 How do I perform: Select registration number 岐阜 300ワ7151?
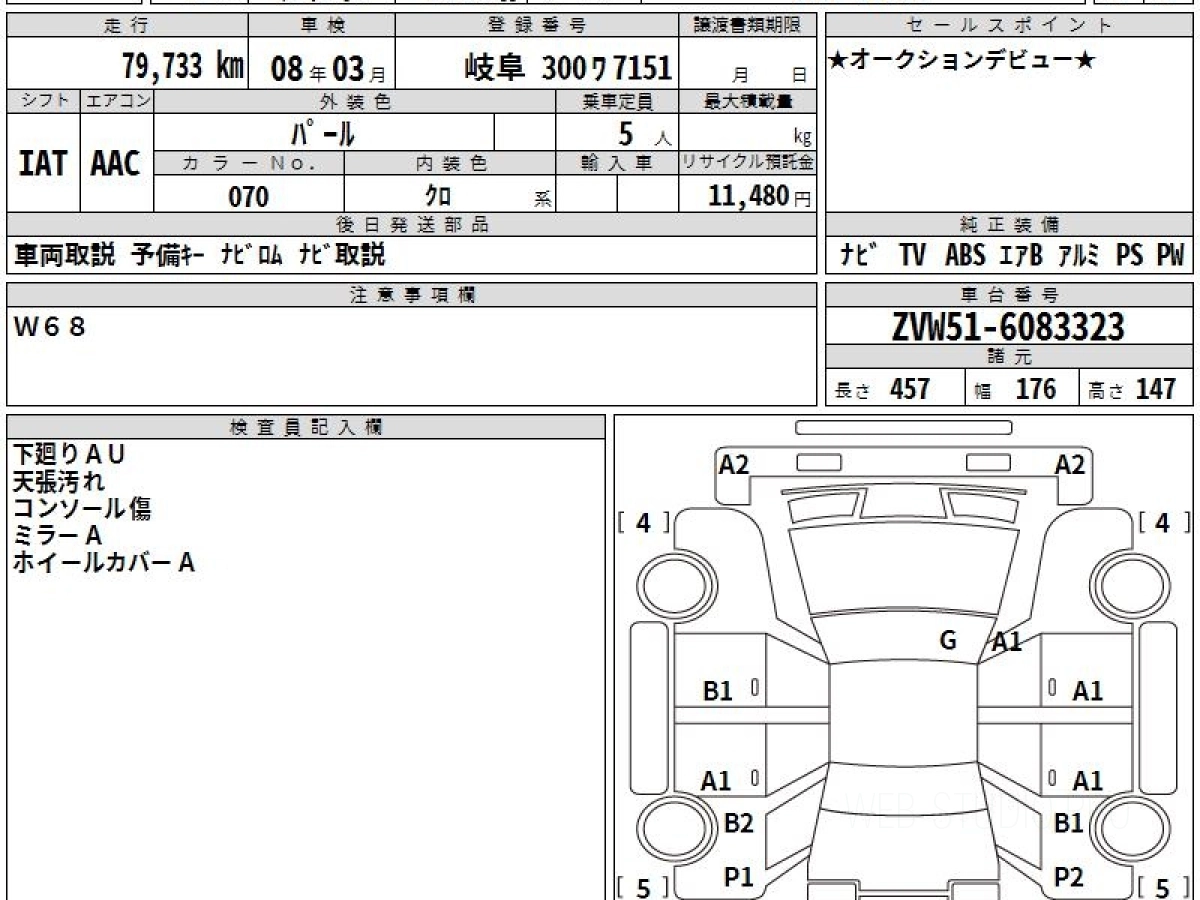[567, 68]
